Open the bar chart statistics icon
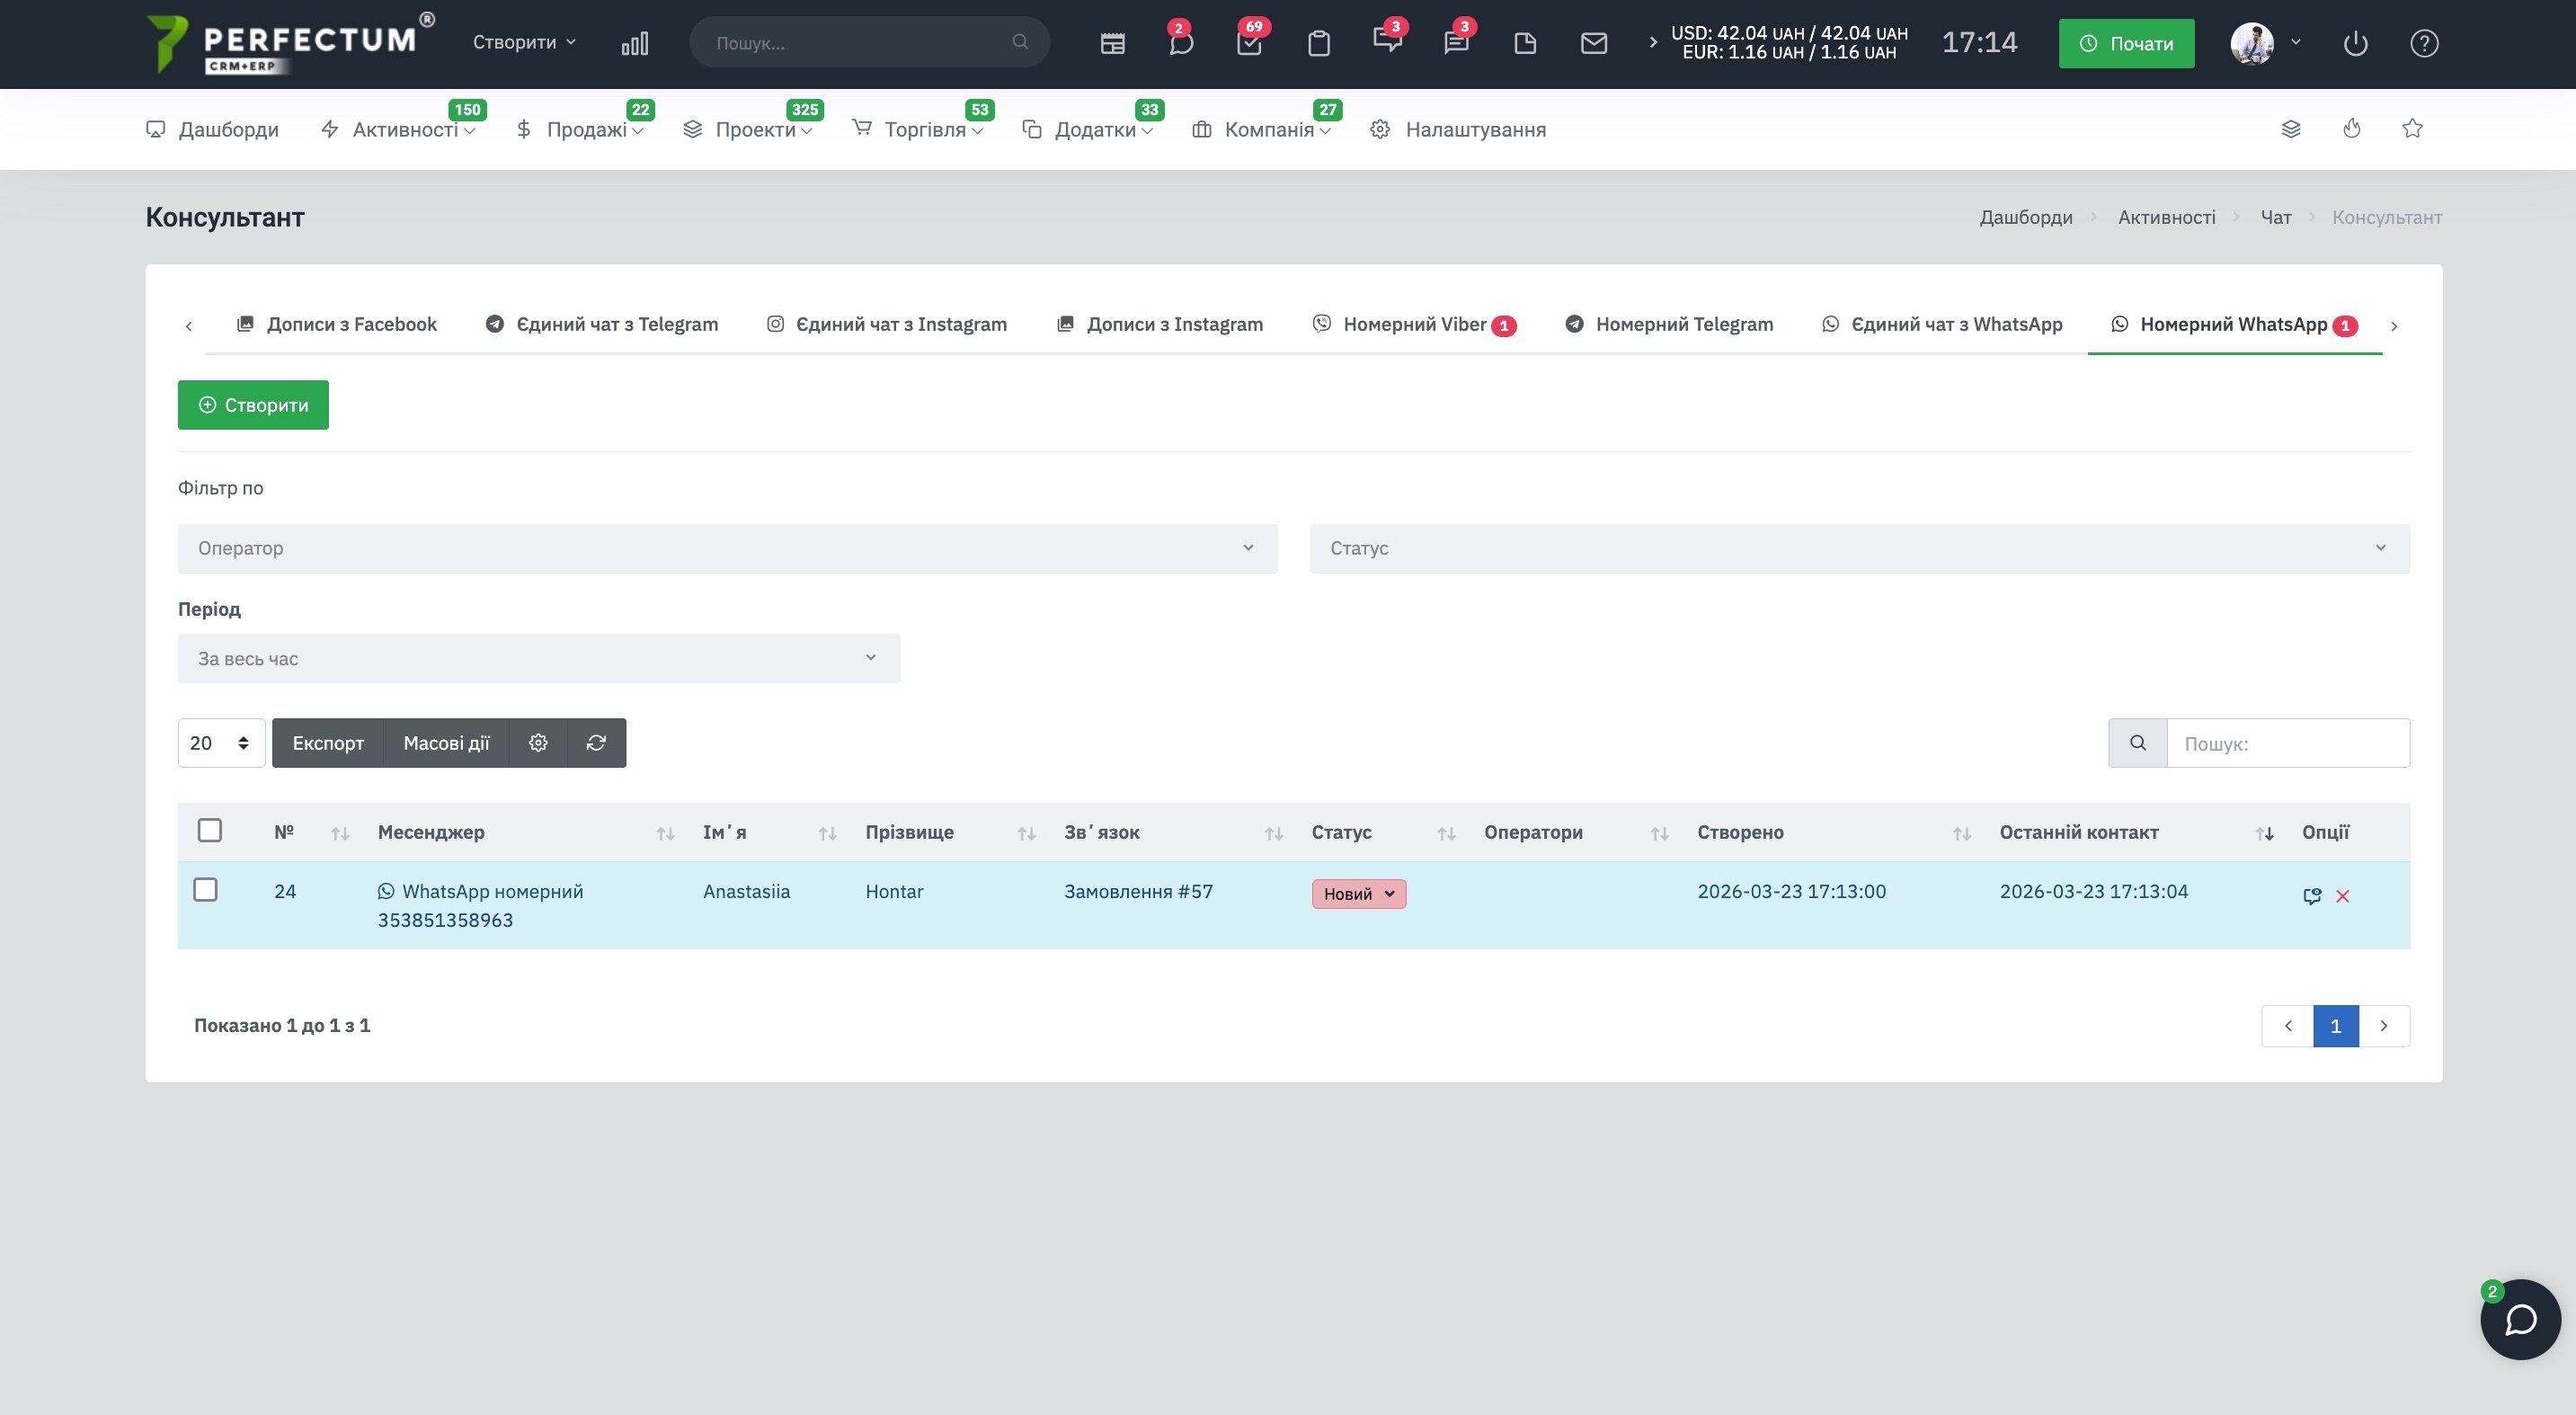 634,43
